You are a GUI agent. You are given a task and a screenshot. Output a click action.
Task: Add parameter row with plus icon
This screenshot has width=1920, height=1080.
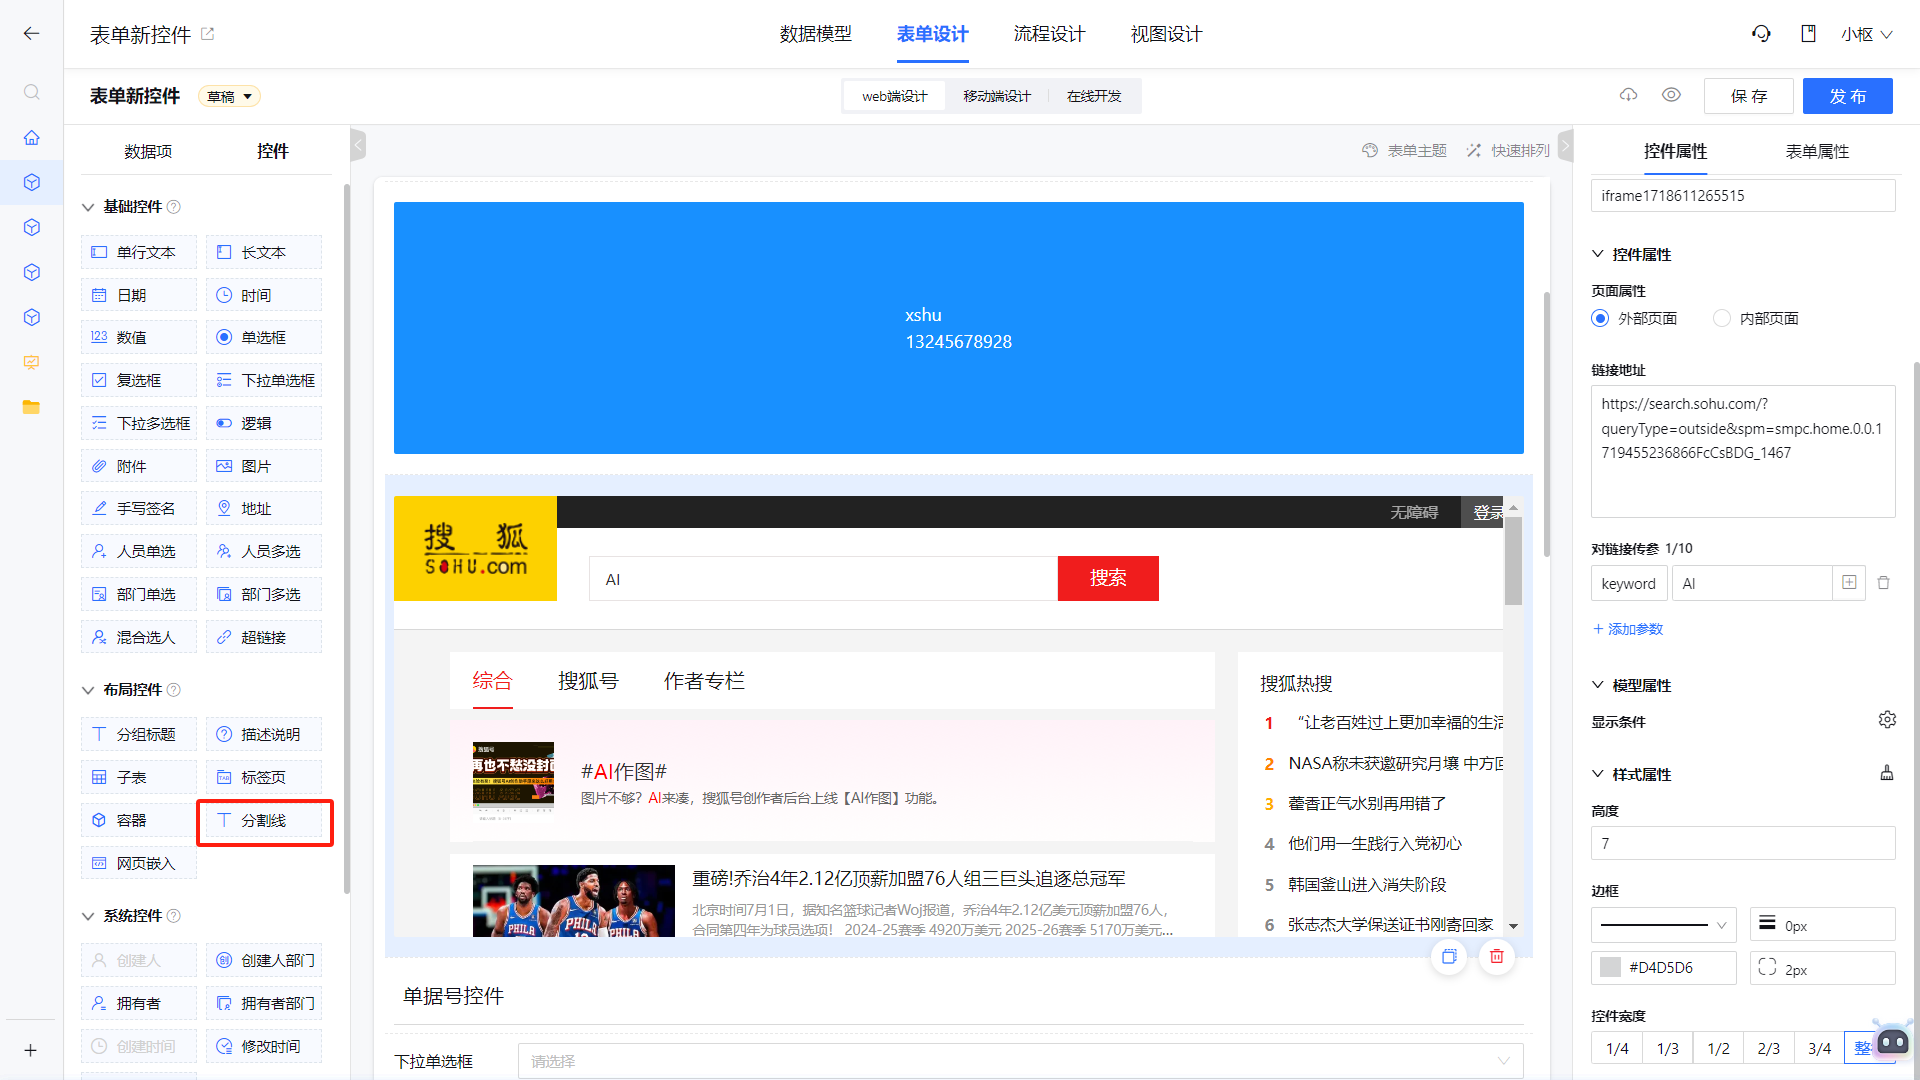coord(1849,582)
